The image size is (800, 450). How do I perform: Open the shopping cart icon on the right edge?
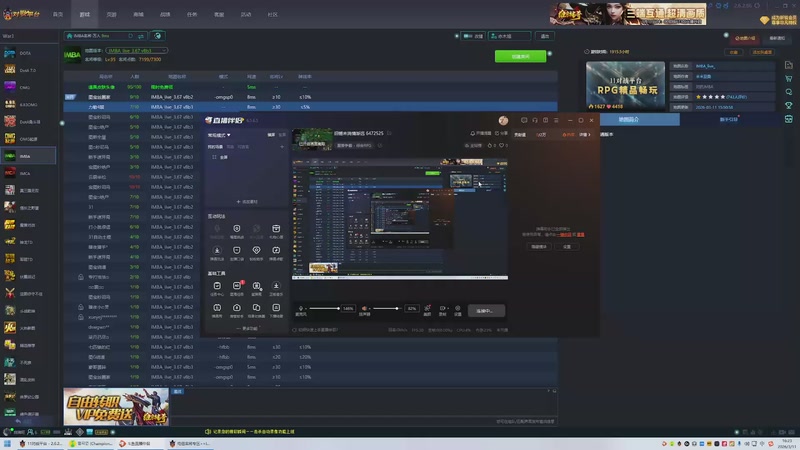point(788,79)
